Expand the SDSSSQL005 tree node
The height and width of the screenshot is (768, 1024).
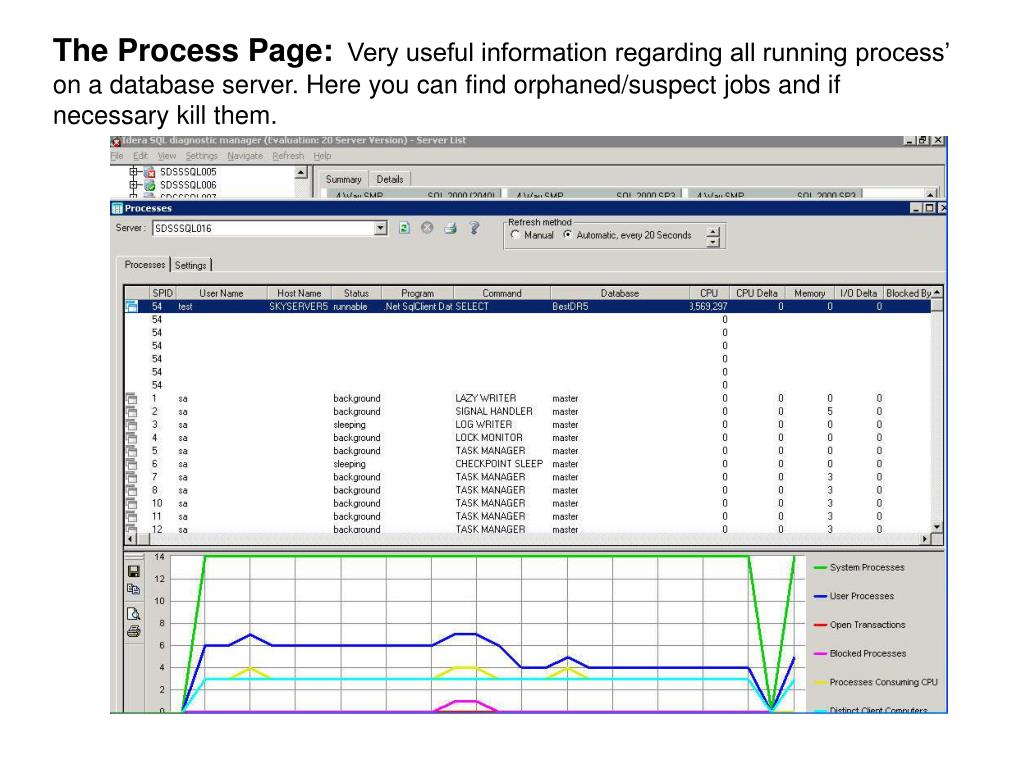[x=134, y=172]
